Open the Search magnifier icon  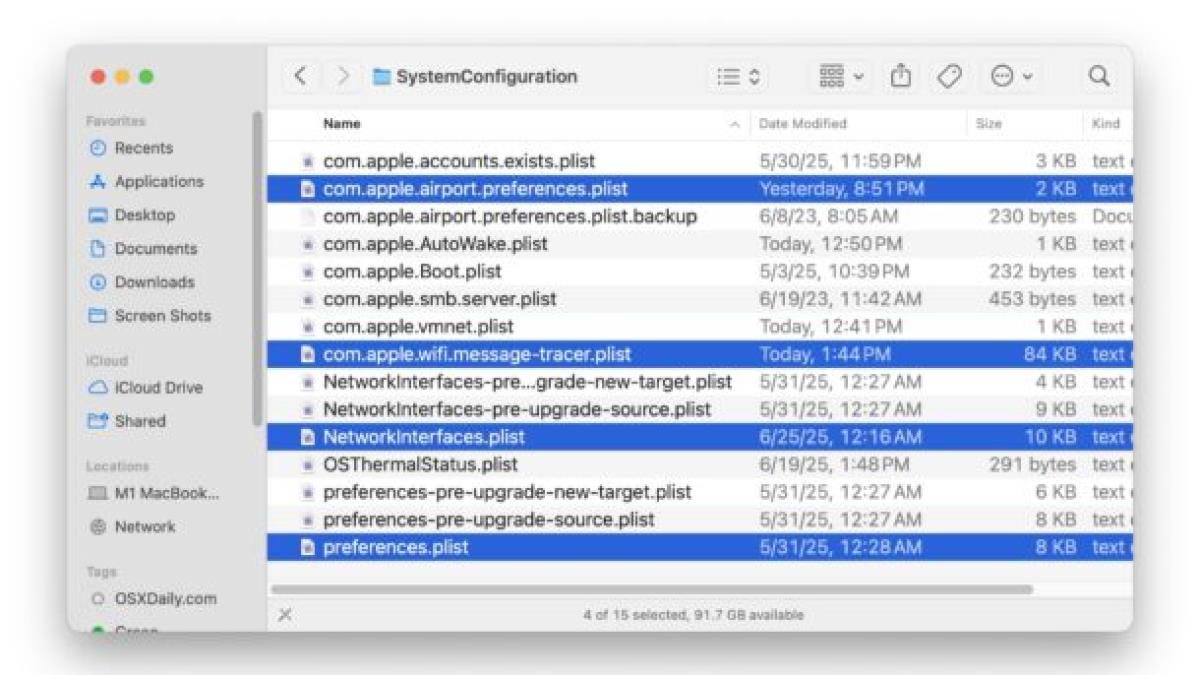[1098, 76]
